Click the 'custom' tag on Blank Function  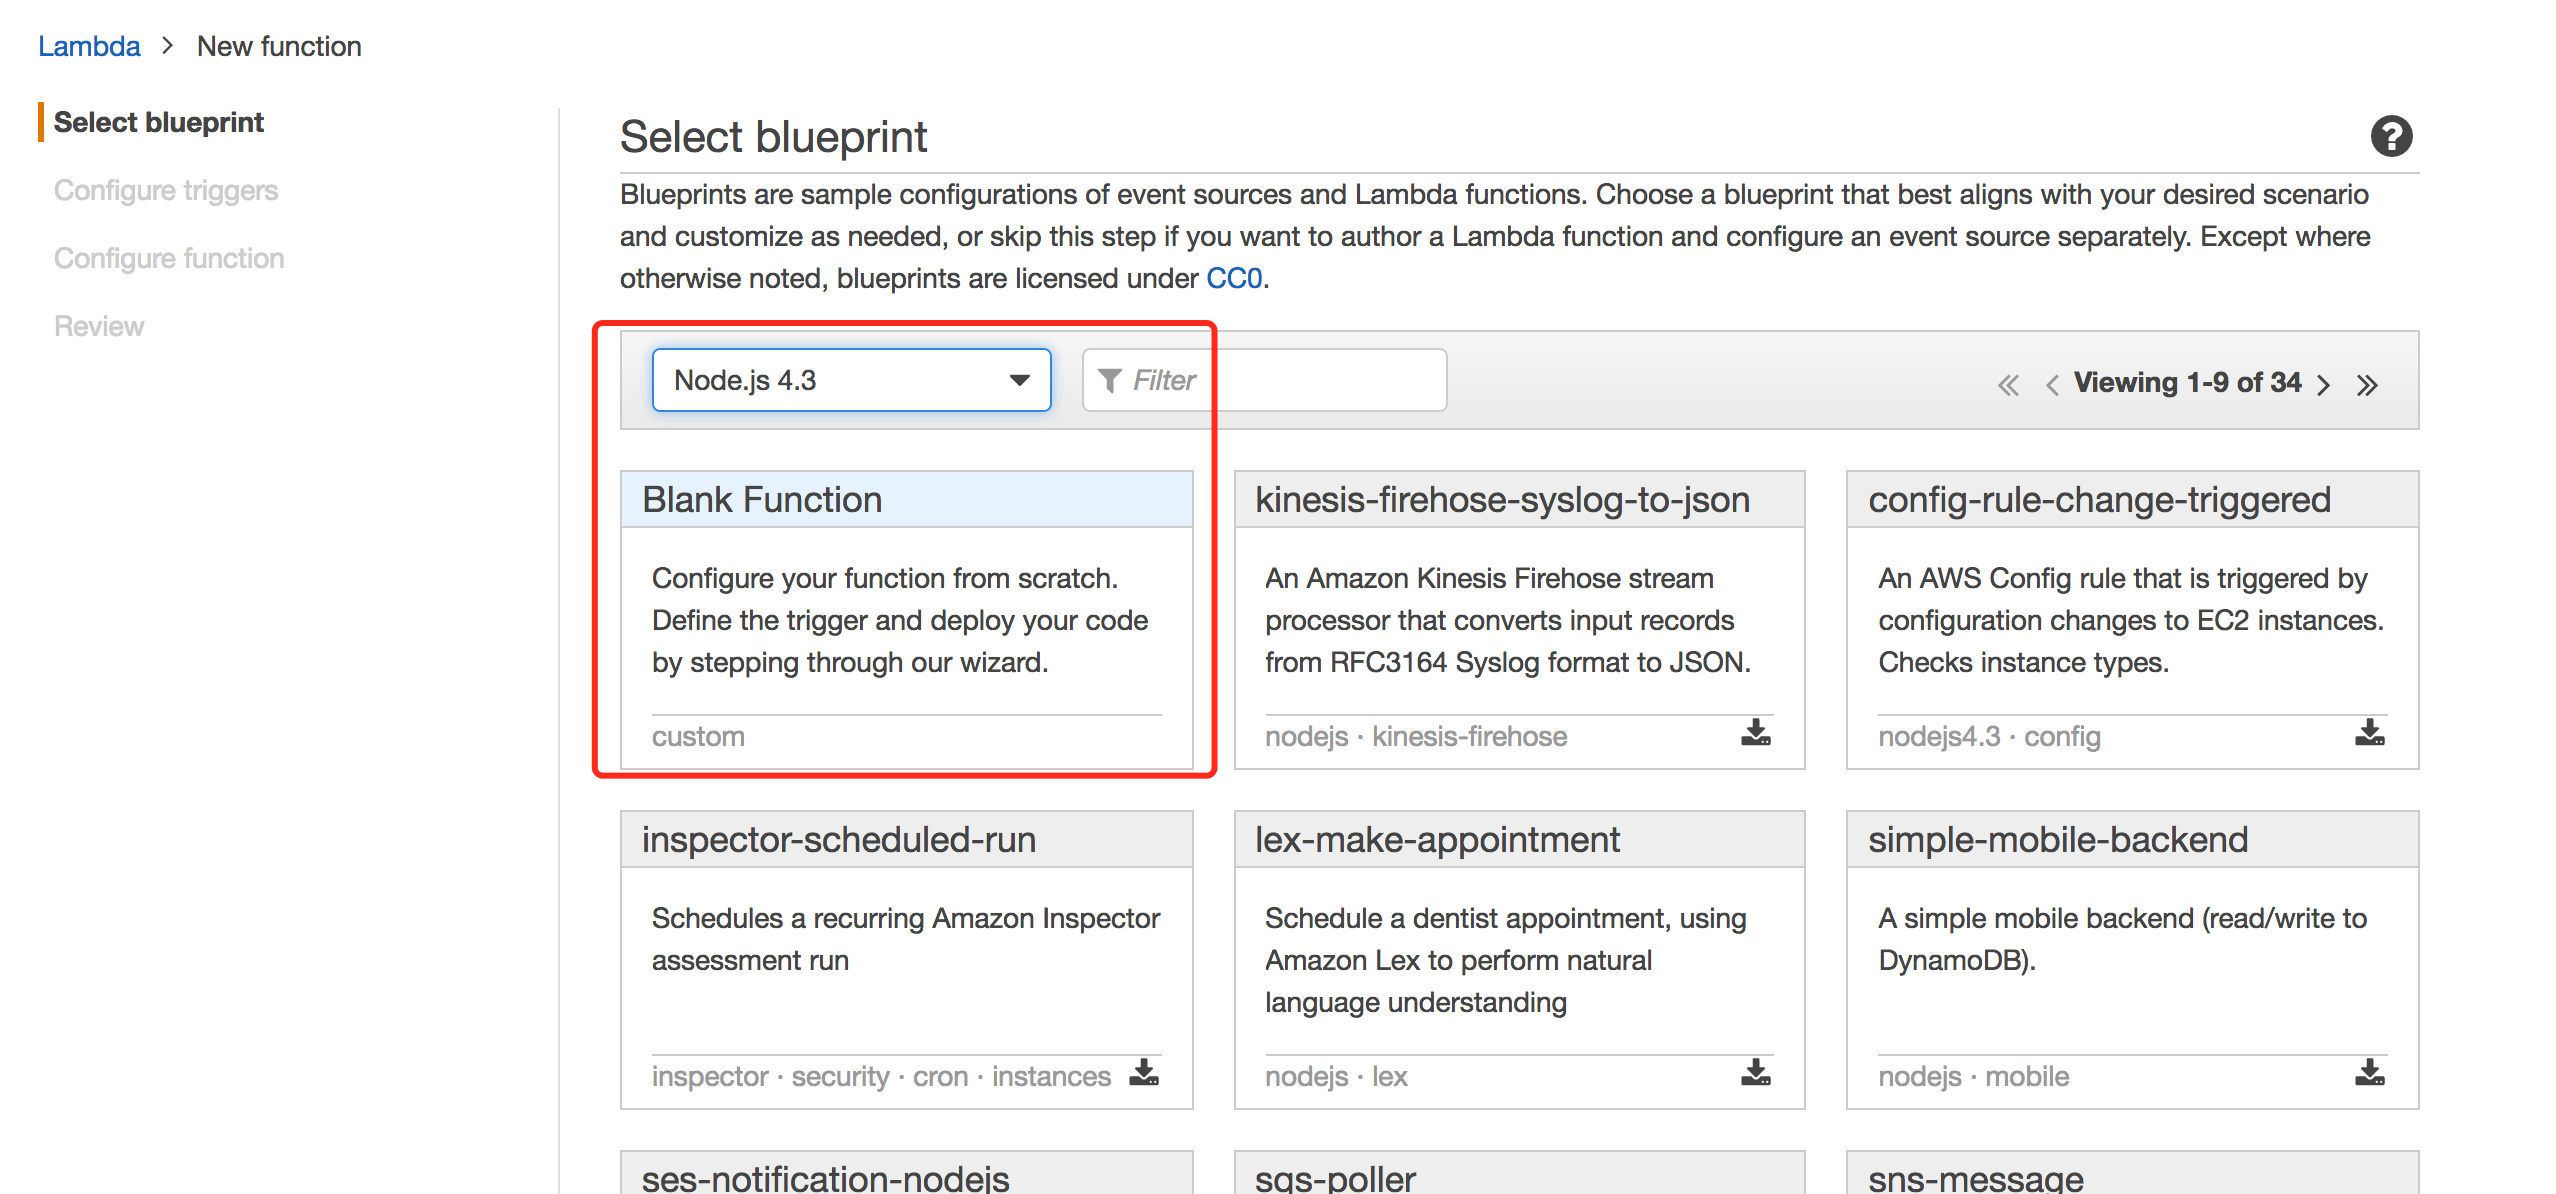point(698,736)
